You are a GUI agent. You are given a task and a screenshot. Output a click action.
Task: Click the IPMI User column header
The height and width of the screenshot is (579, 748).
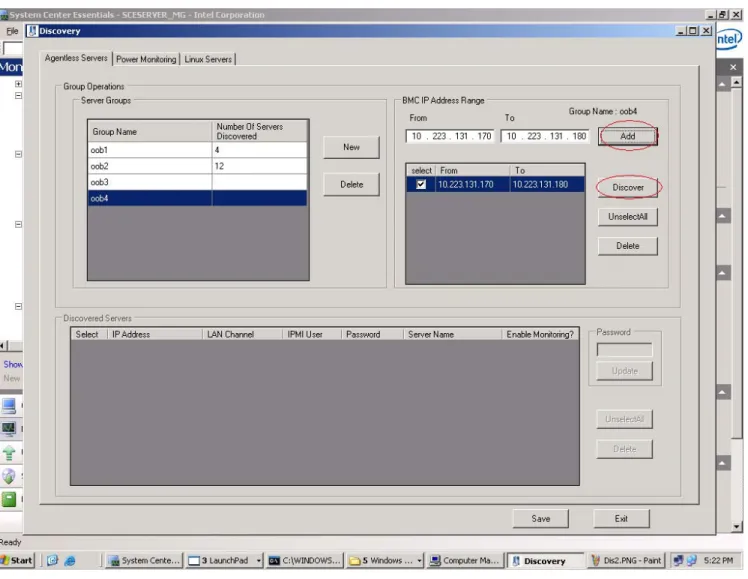click(312, 334)
